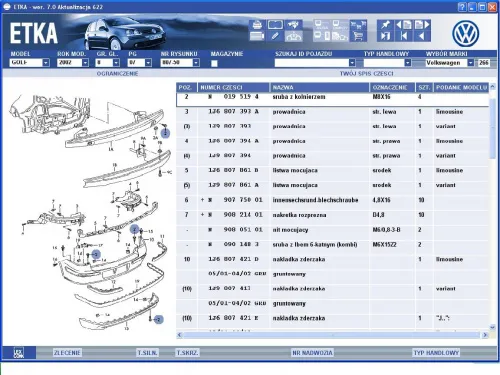
Task: Click the handshake icon
Action: point(293,25)
